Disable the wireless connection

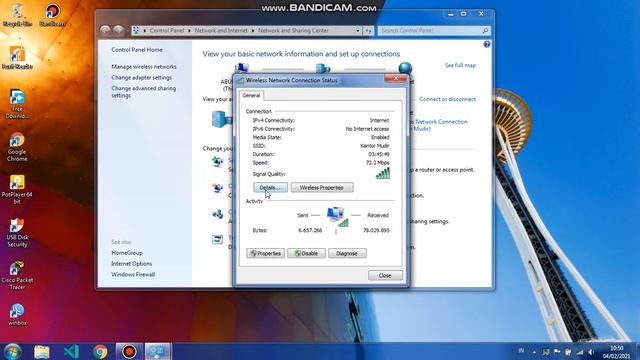pyautogui.click(x=306, y=253)
